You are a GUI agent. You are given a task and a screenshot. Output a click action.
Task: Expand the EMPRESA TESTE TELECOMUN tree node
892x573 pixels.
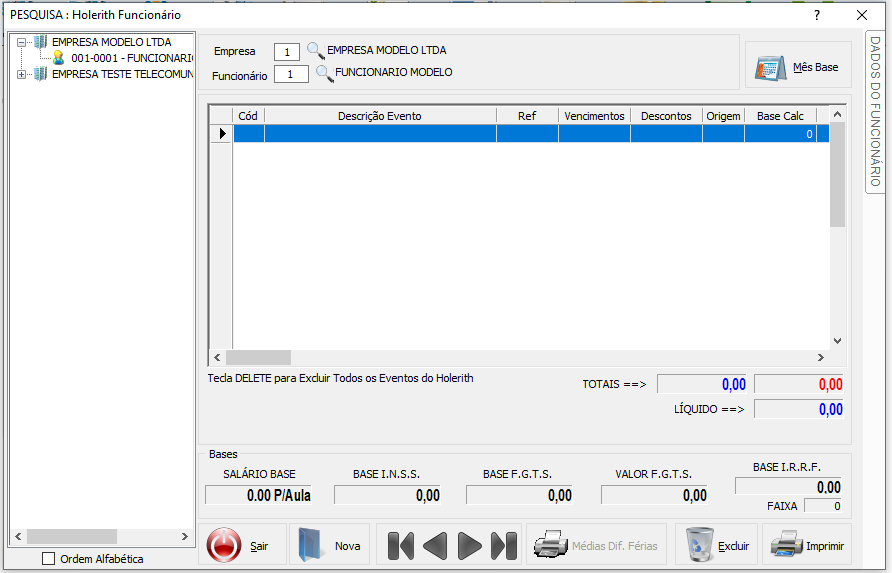coord(21,74)
